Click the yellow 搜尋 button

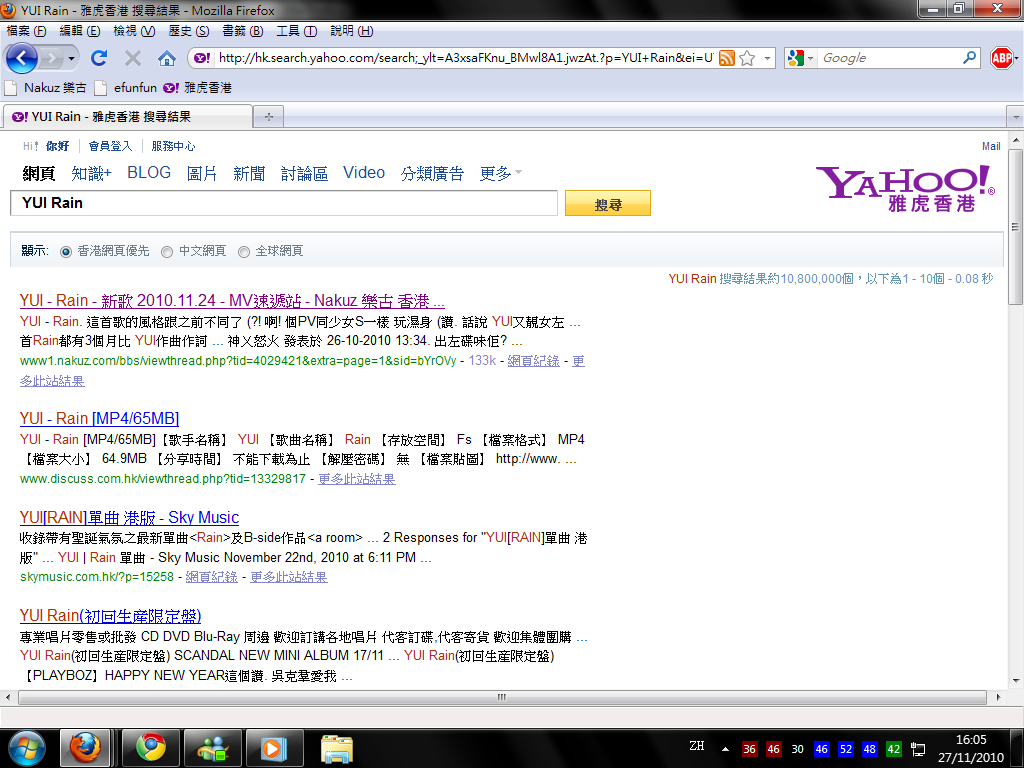pyautogui.click(x=608, y=204)
